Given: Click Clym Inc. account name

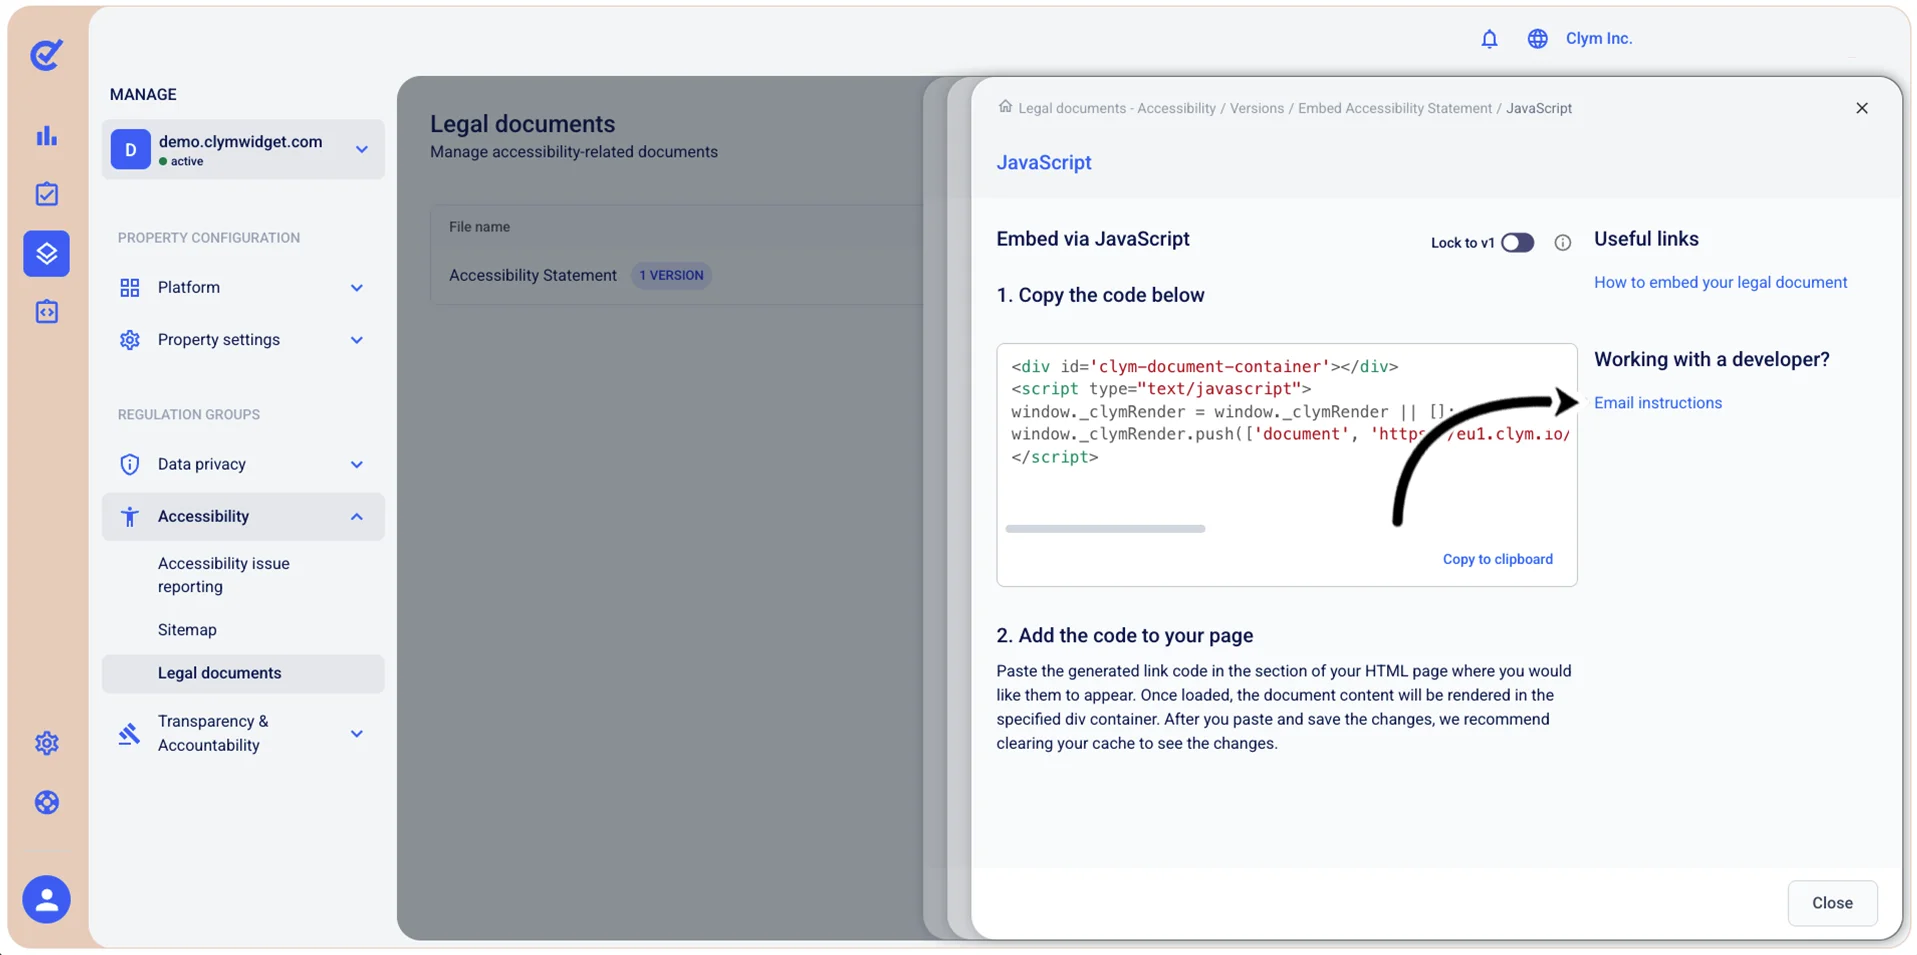Looking at the screenshot, I should (1598, 39).
